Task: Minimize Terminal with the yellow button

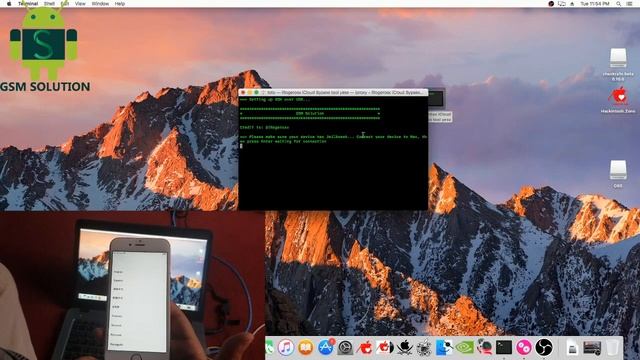Action: [x=250, y=93]
